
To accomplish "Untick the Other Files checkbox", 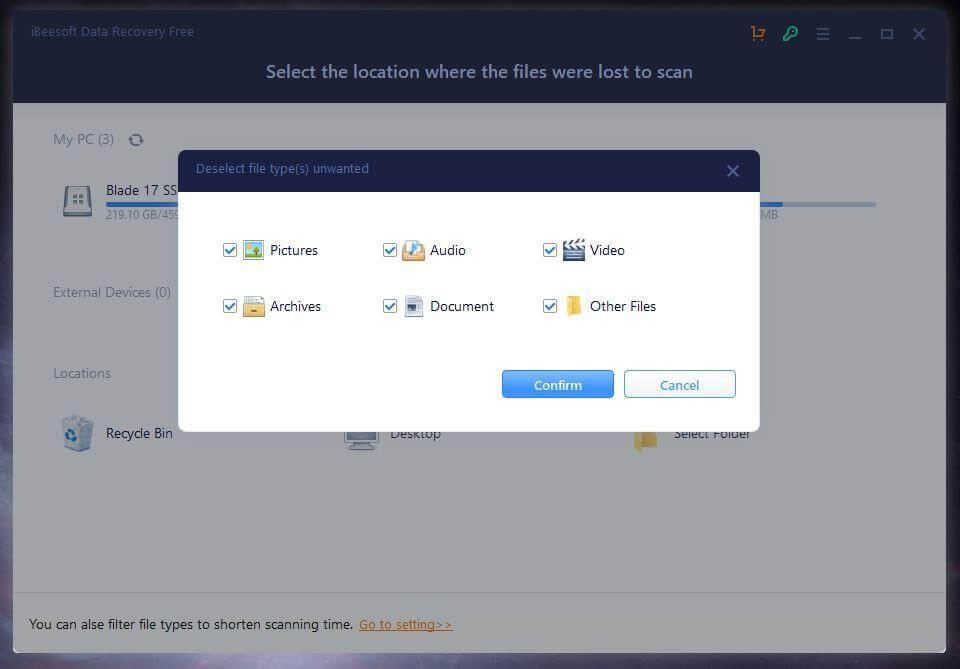I will (550, 306).
